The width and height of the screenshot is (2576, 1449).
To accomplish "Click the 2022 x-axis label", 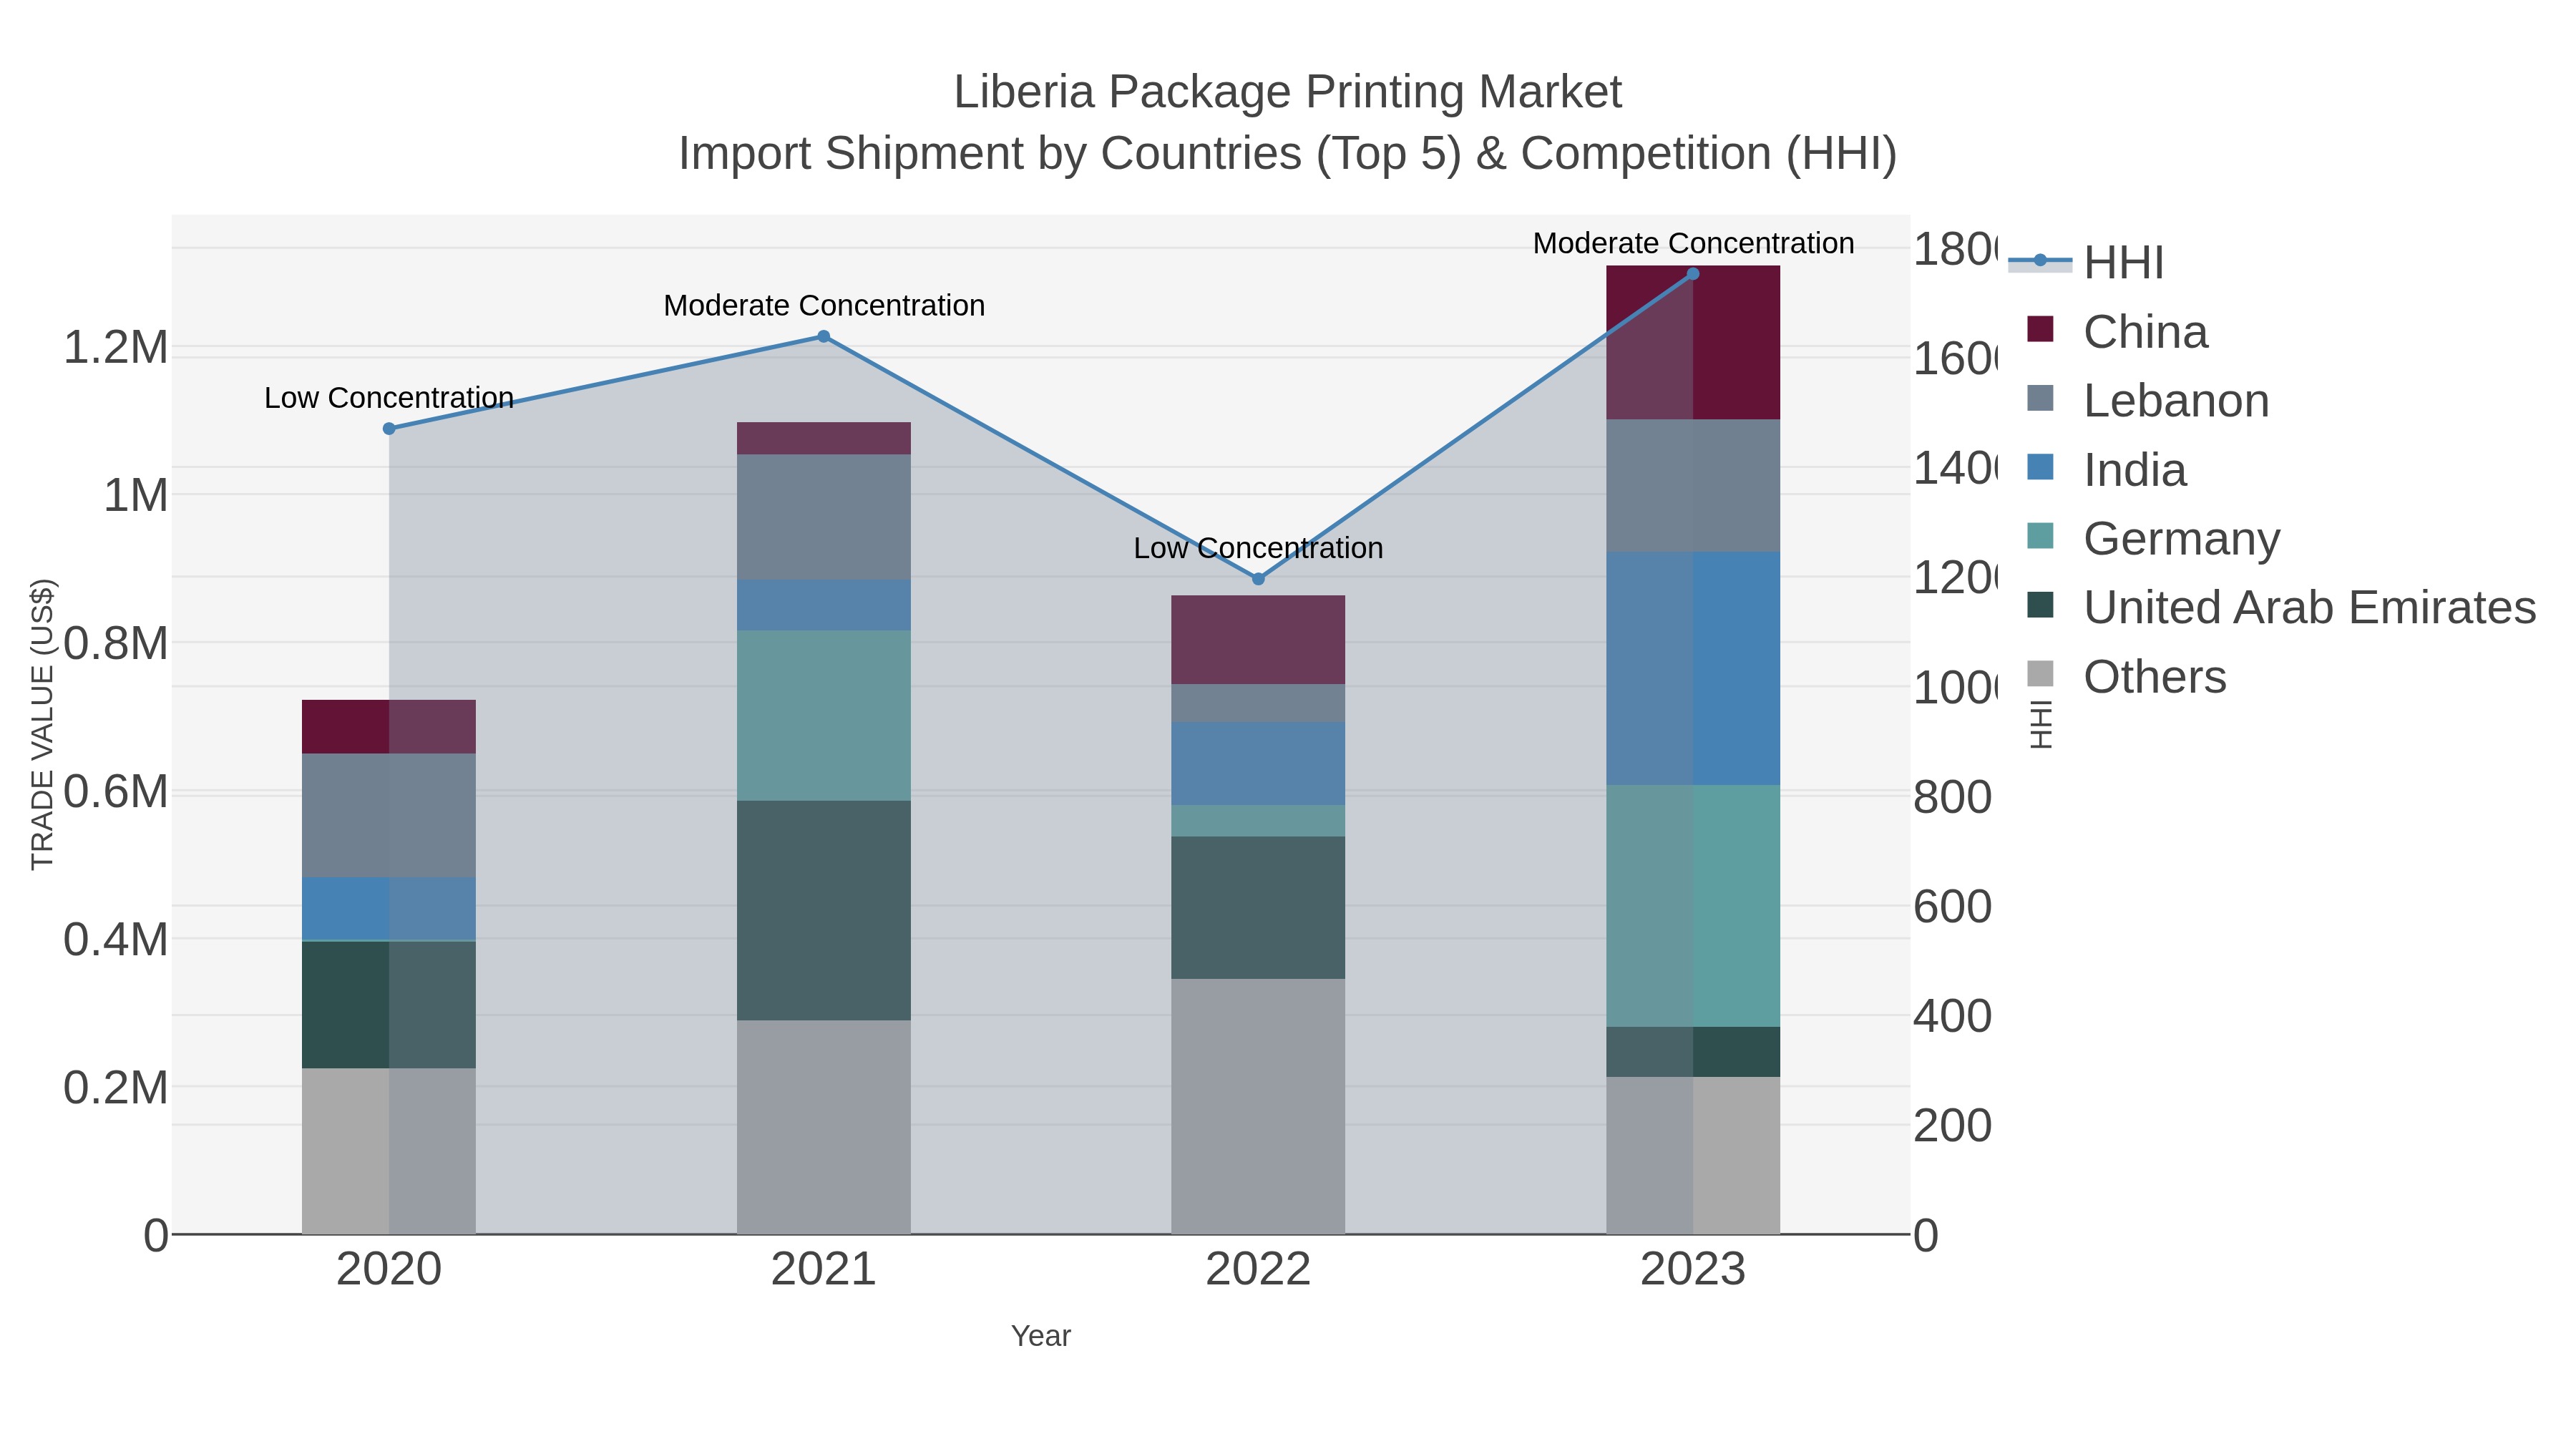I will pyautogui.click(x=1258, y=1270).
